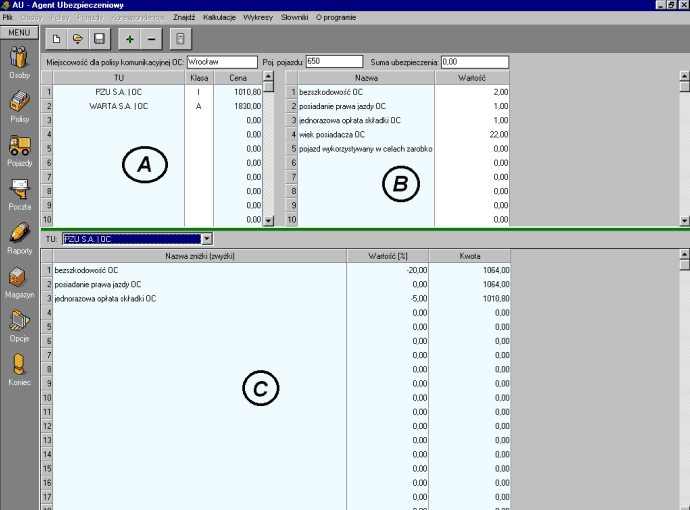Create a new calculation document
Viewport: 690px width, 510px height.
[x=56, y=39]
